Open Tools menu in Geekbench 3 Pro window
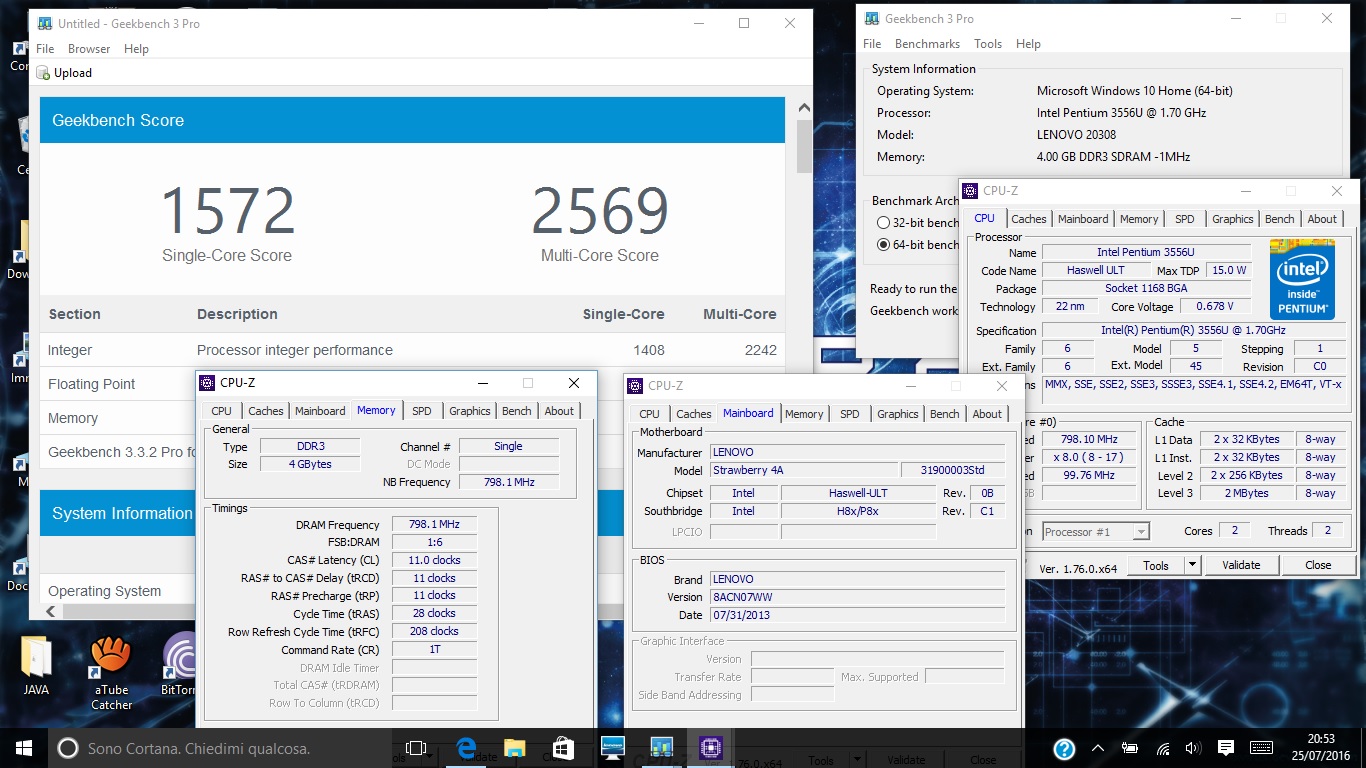1366x768 pixels. pos(988,44)
